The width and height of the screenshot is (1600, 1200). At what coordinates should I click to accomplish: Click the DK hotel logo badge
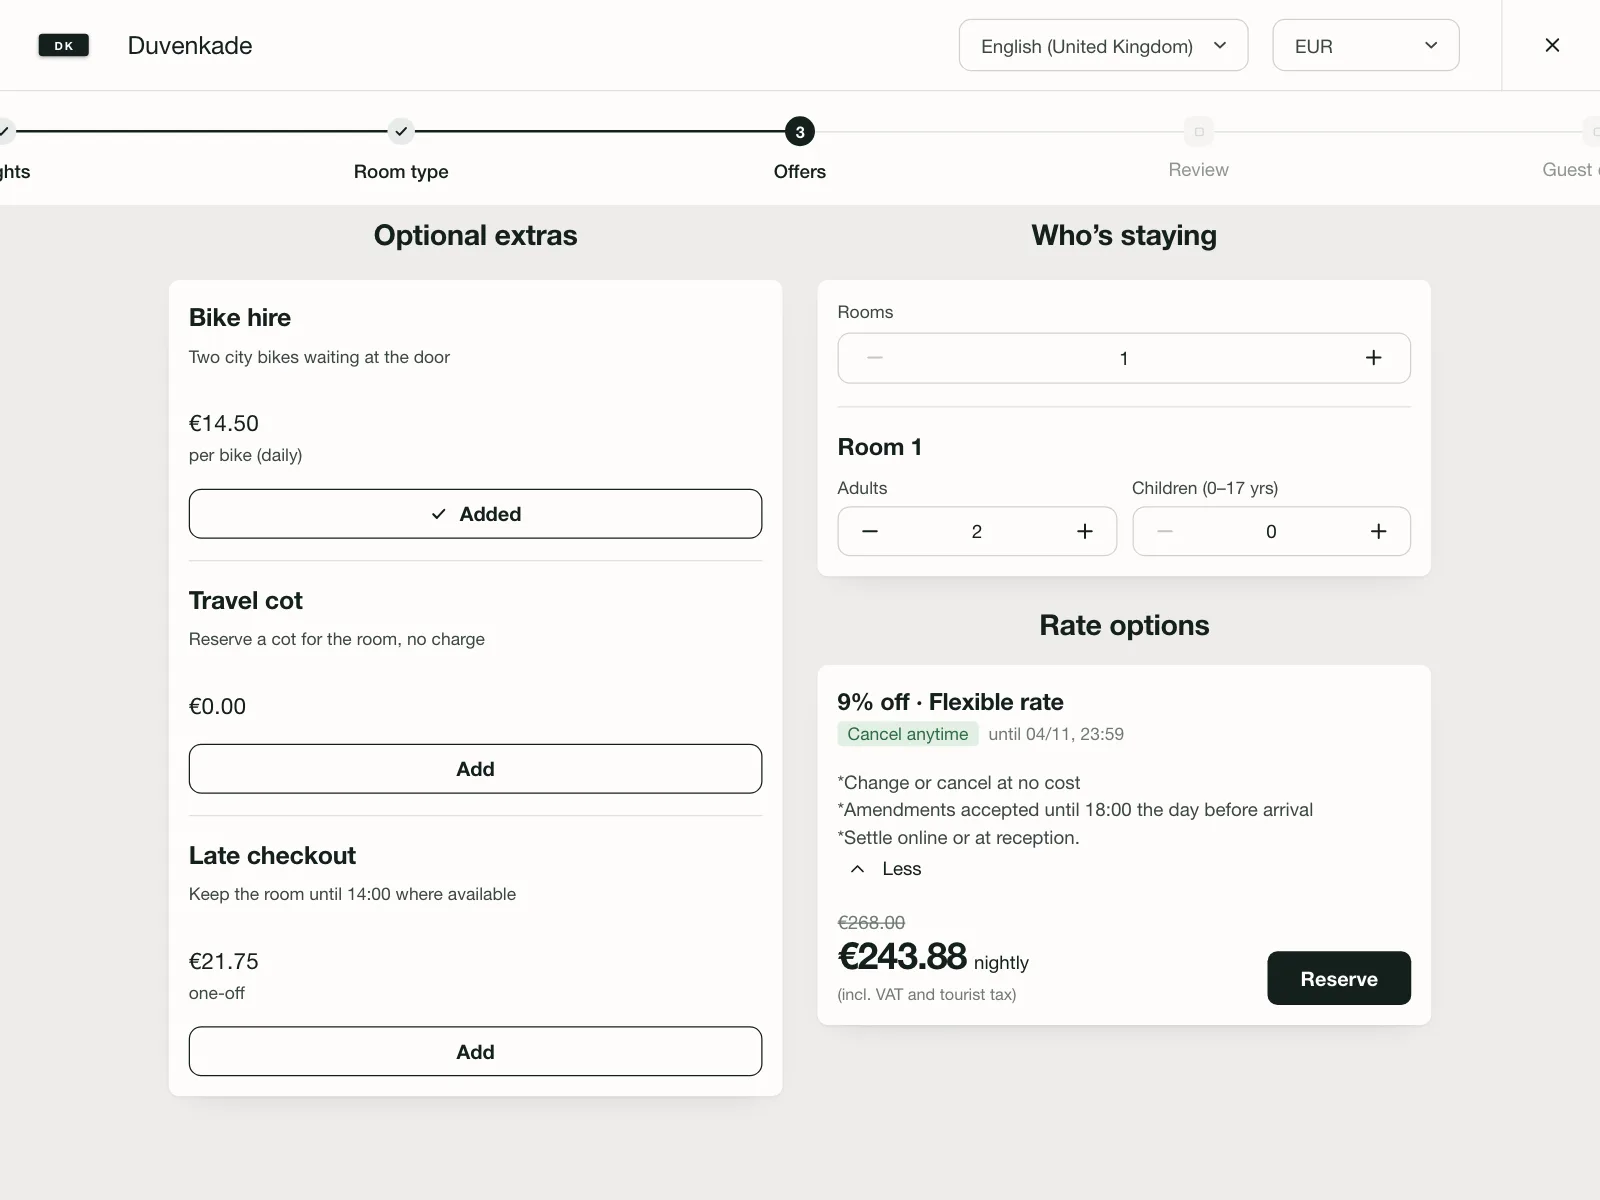coord(64,45)
